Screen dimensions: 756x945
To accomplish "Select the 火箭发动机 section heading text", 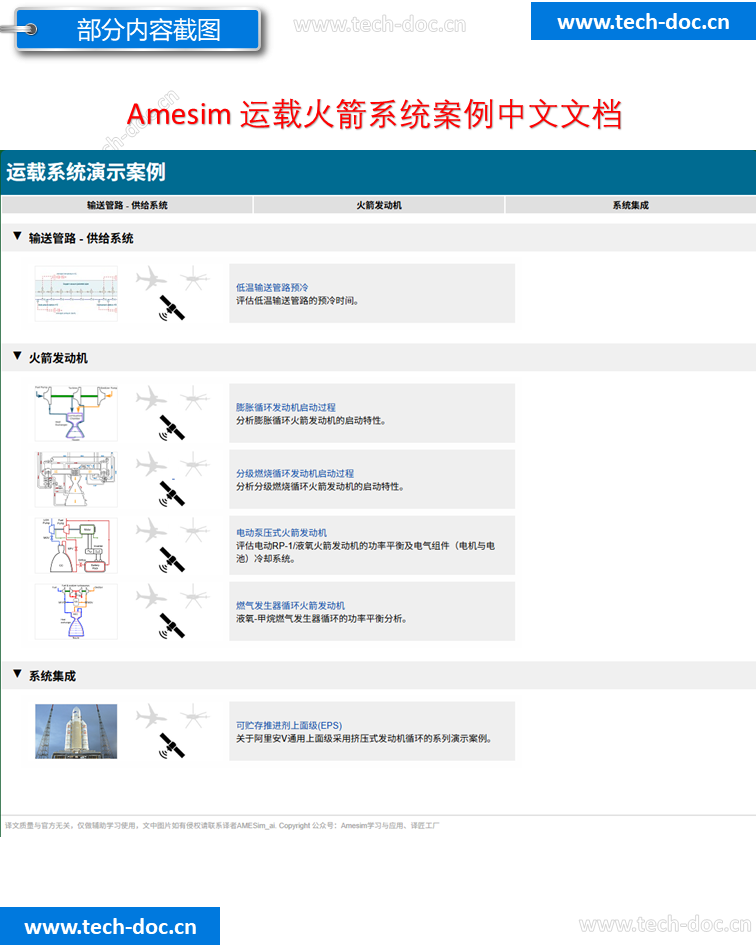I will [58, 358].
